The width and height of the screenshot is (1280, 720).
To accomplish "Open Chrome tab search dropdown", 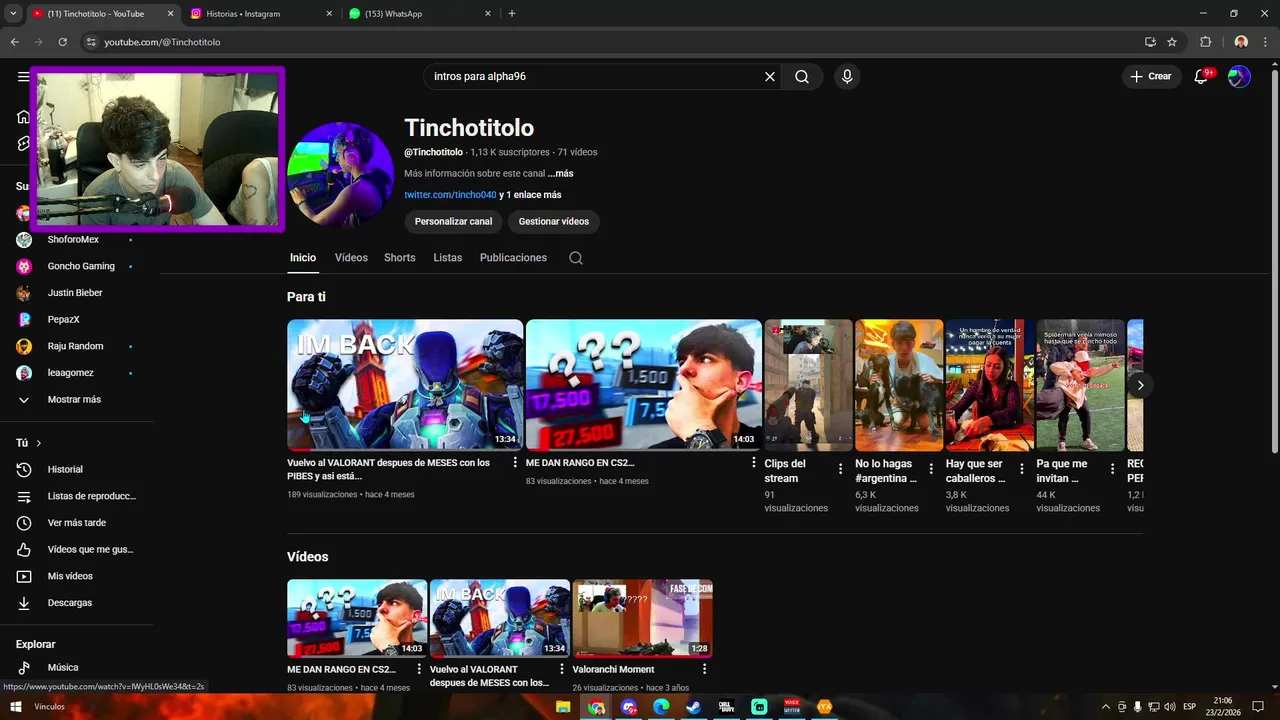I will (x=13, y=14).
